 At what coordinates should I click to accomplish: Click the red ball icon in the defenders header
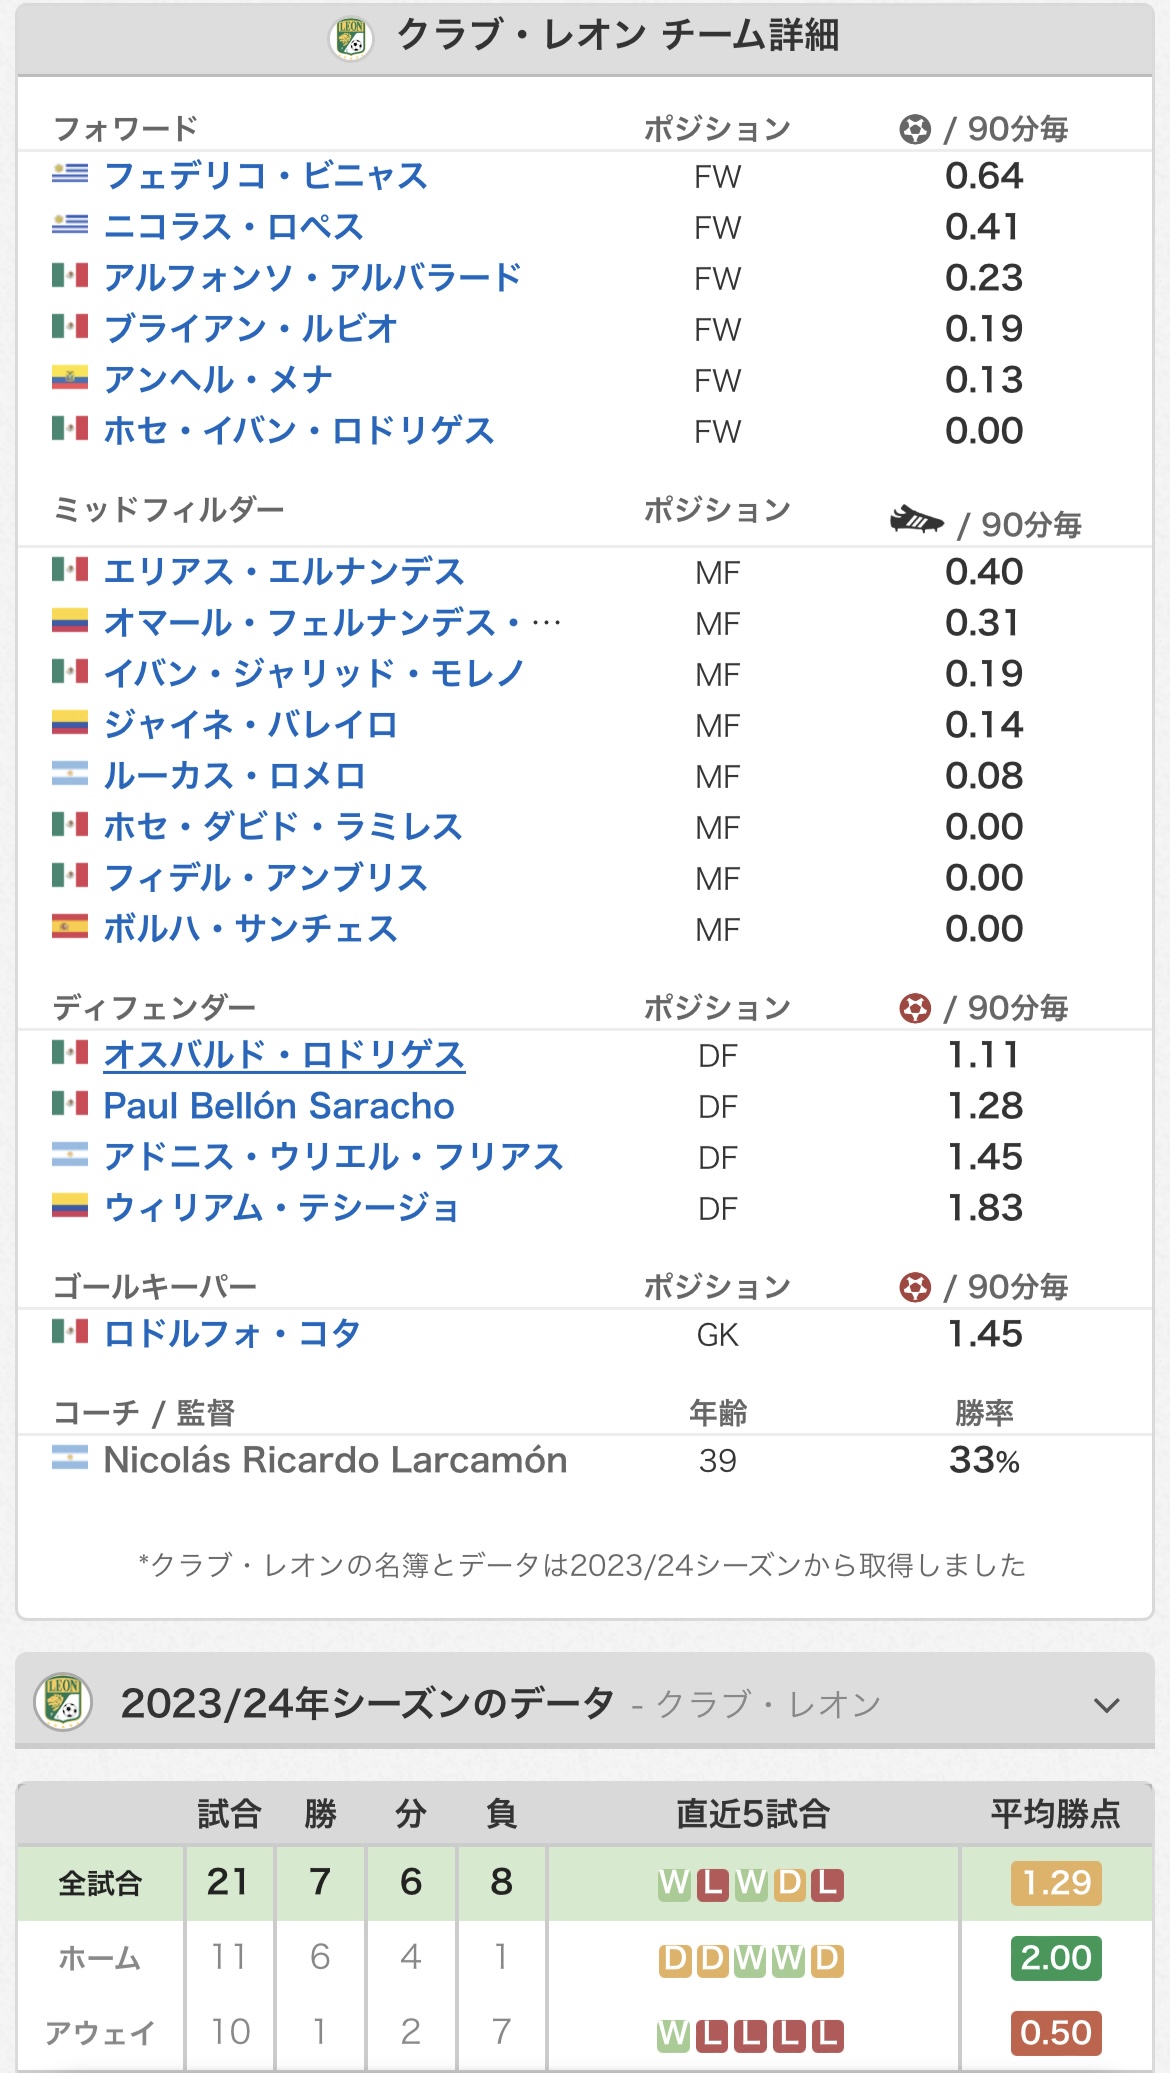pos(914,1008)
